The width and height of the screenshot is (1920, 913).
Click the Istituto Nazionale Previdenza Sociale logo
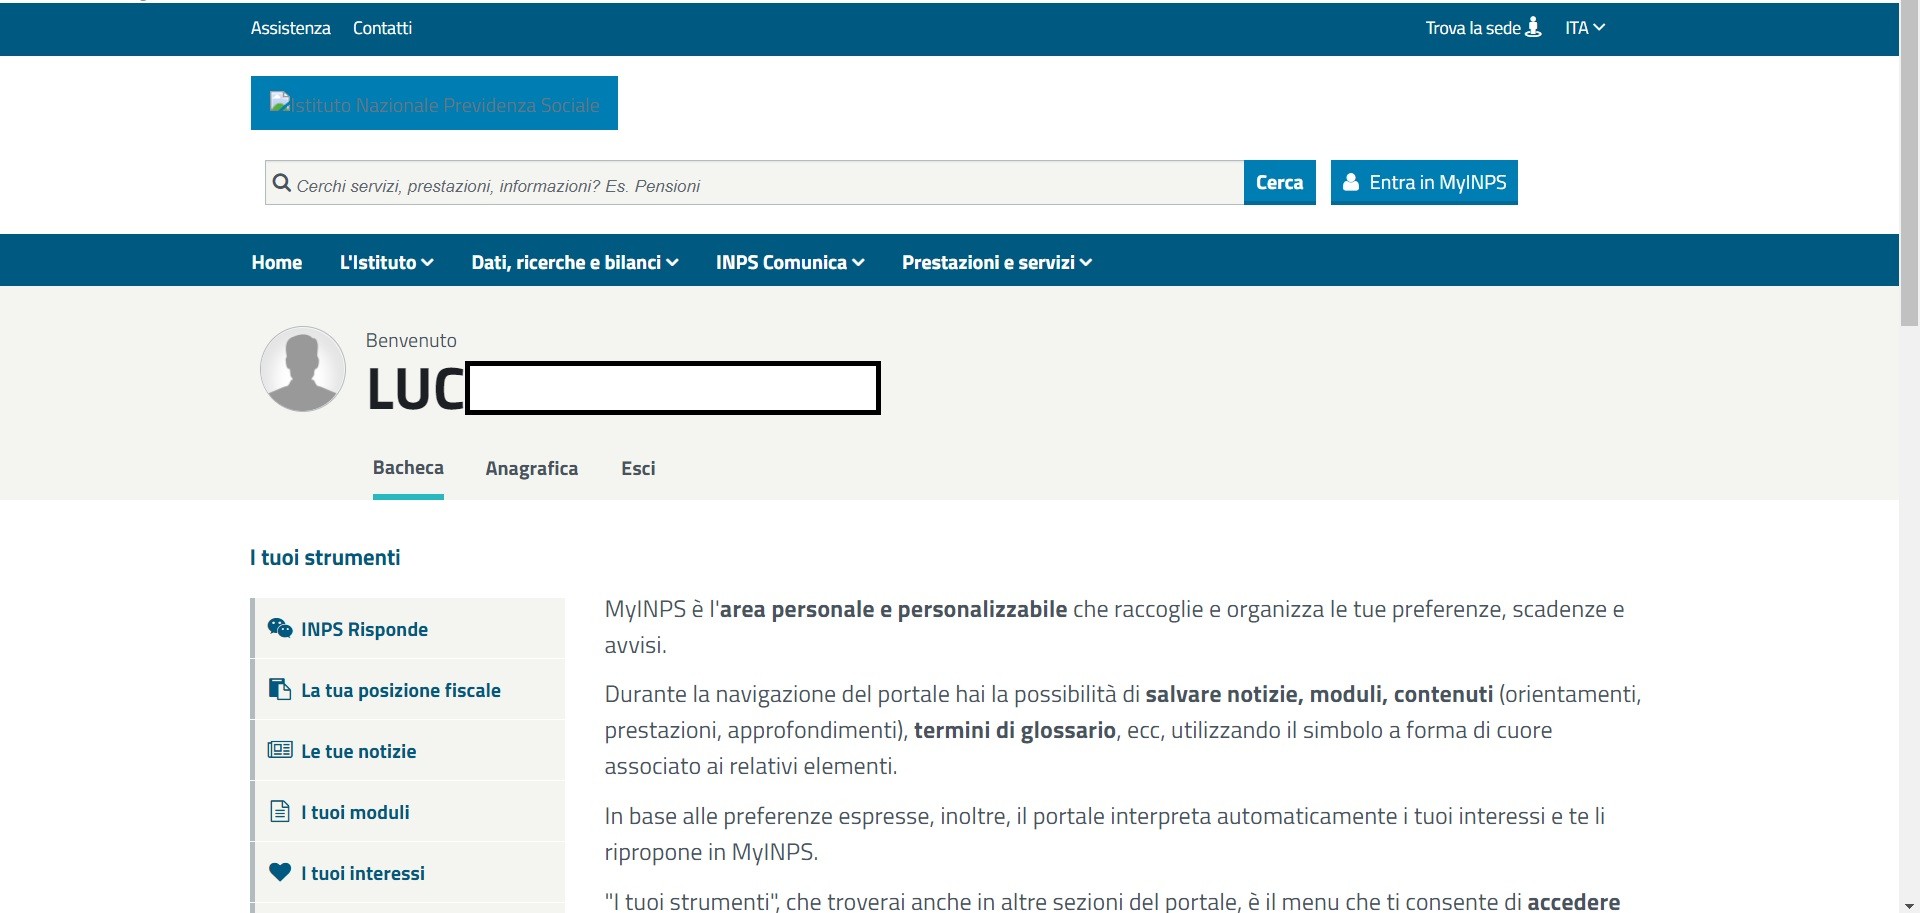(434, 103)
